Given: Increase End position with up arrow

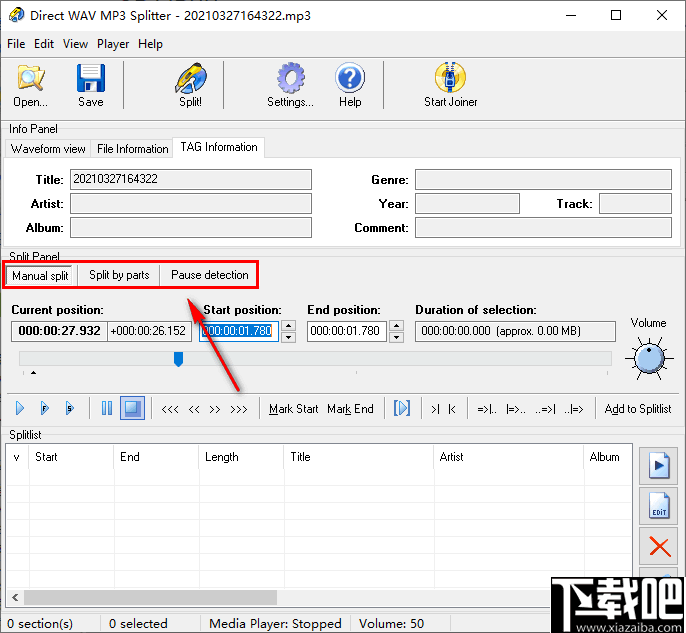Looking at the screenshot, I should (x=396, y=326).
